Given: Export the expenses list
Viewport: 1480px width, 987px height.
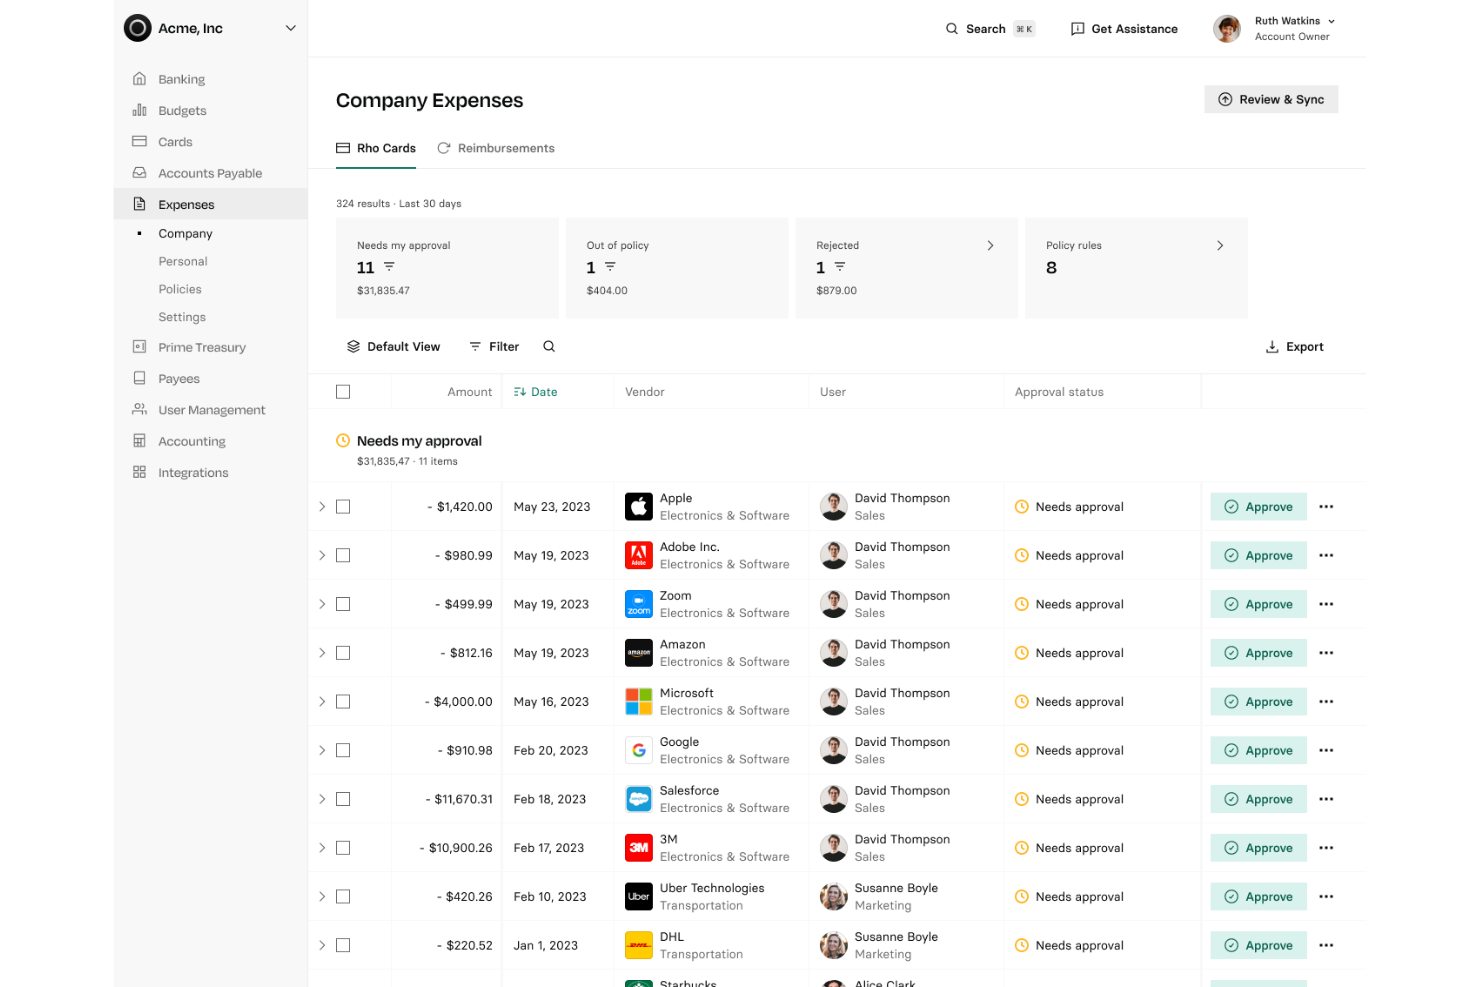Looking at the screenshot, I should (1294, 346).
